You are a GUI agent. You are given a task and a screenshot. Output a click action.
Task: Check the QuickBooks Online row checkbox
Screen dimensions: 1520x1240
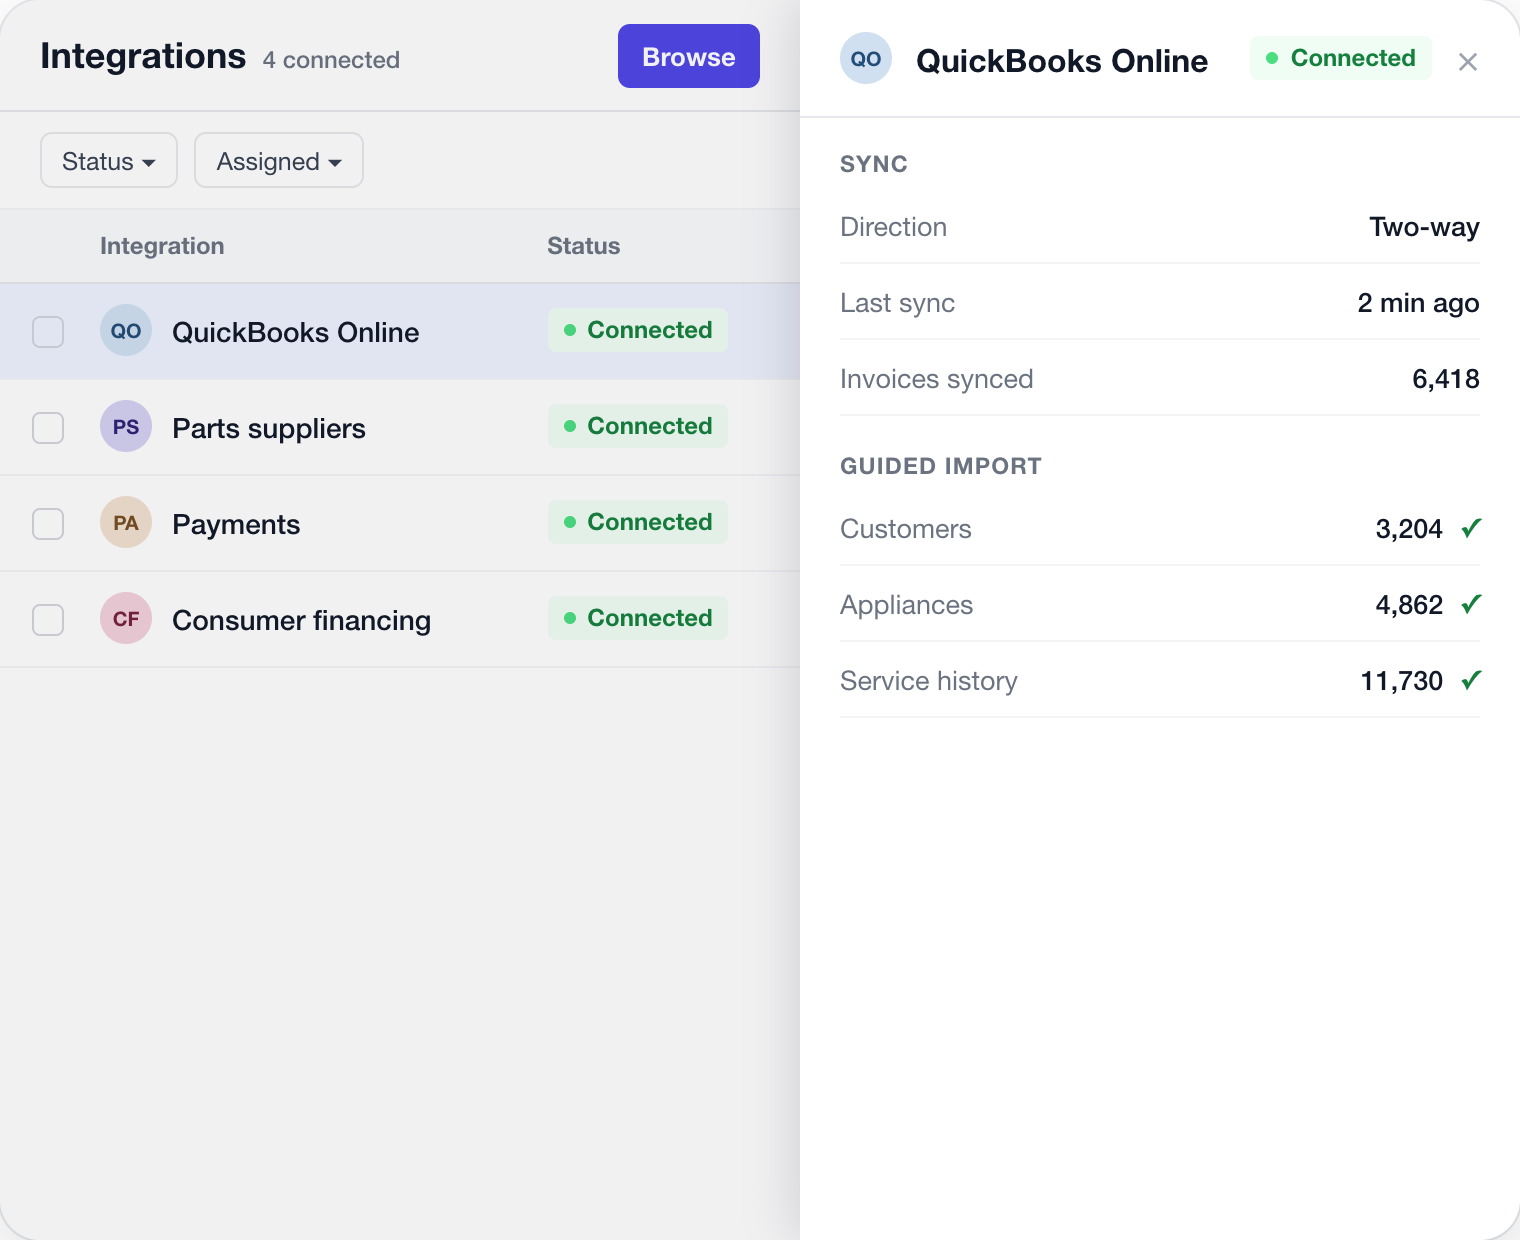coord(48,332)
